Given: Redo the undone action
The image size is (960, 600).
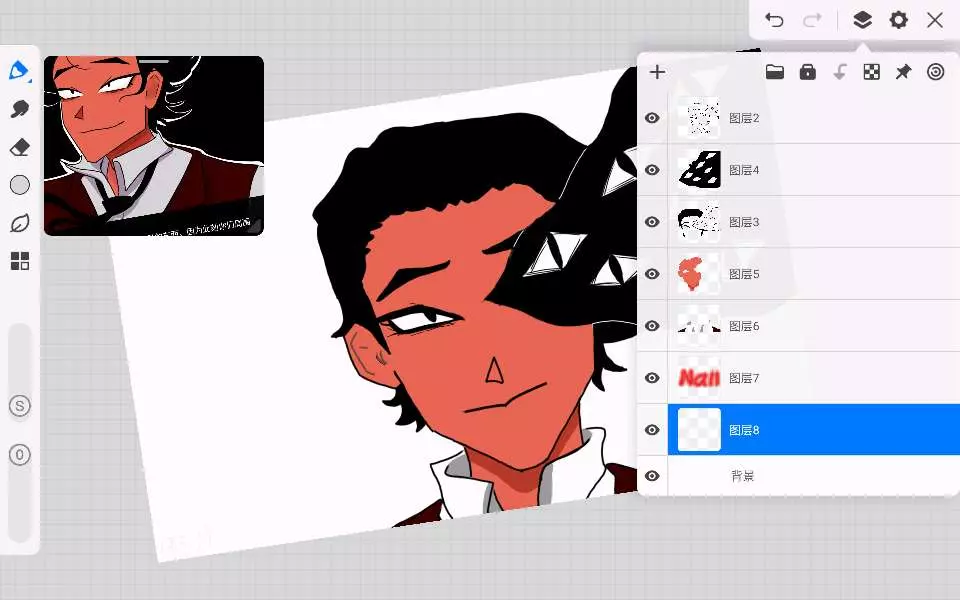Looking at the screenshot, I should (x=812, y=20).
